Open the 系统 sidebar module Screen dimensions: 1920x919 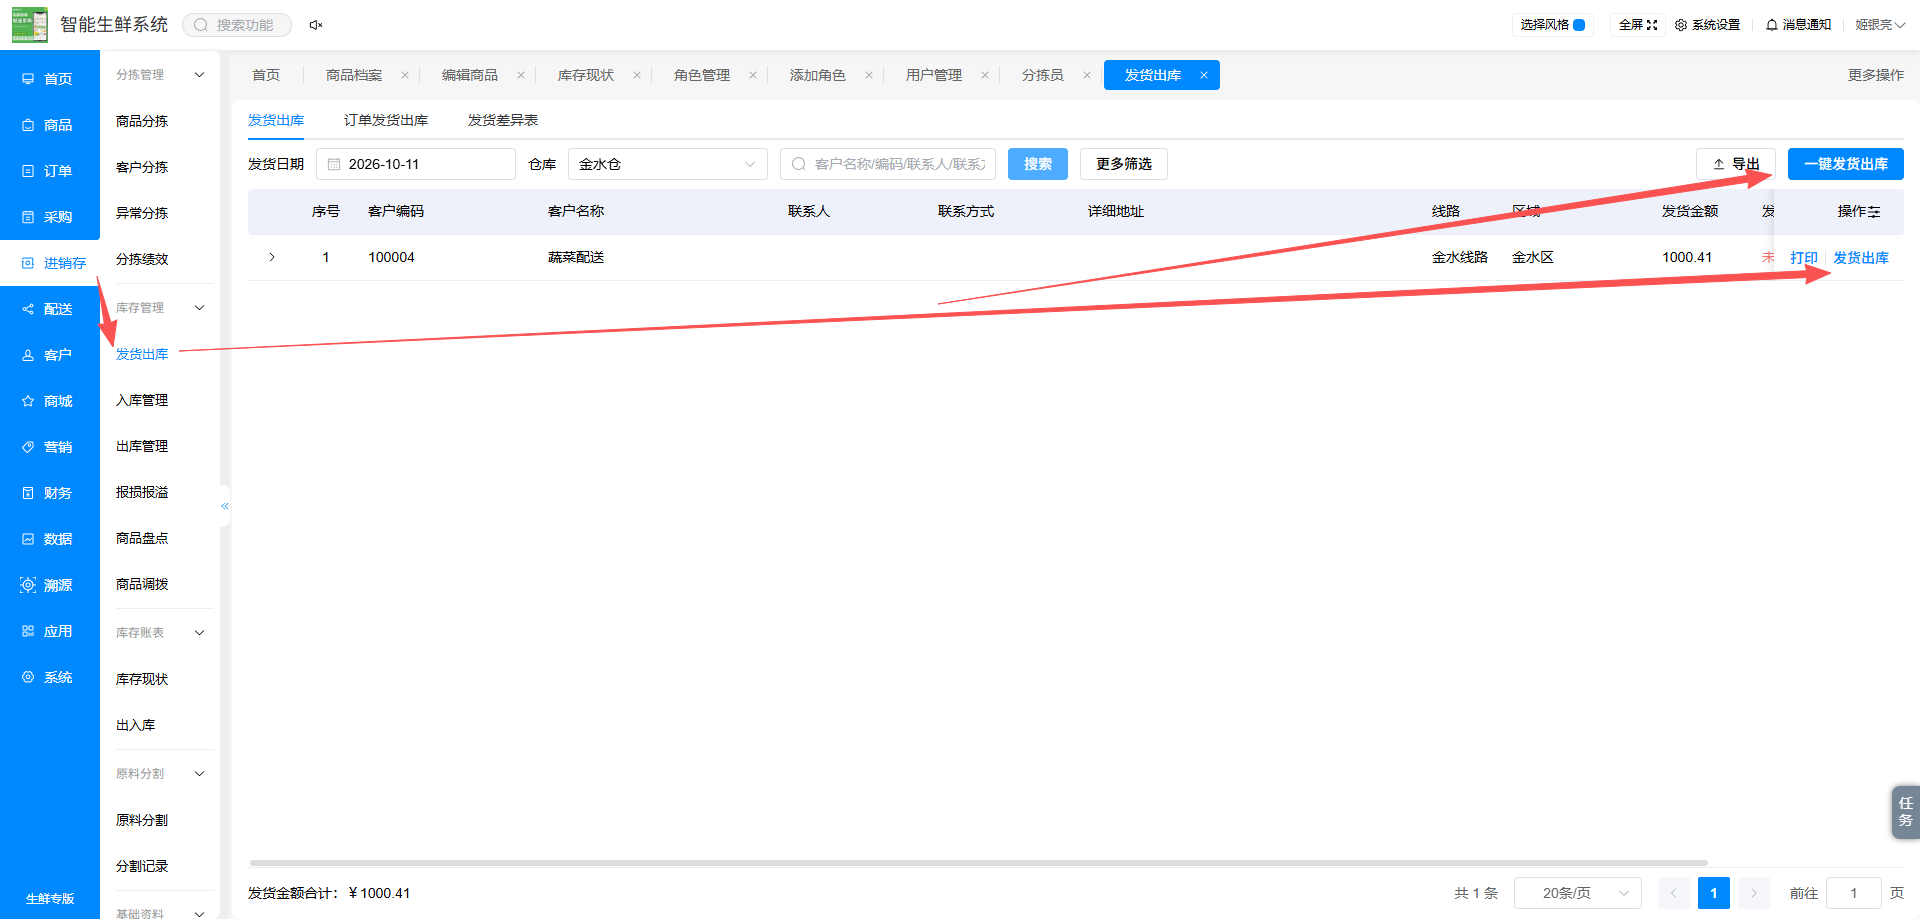pos(50,677)
